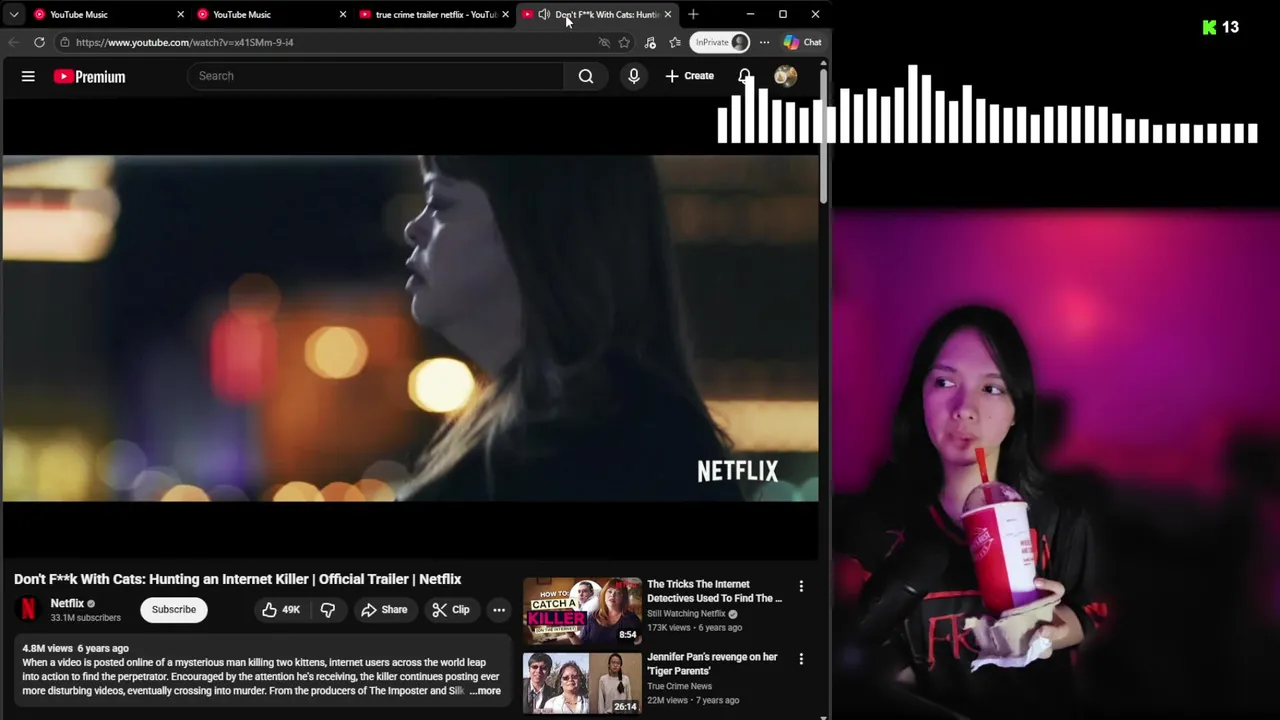Image resolution: width=1280 pixels, height=720 pixels.
Task: Click the video player to pause
Action: (x=410, y=328)
